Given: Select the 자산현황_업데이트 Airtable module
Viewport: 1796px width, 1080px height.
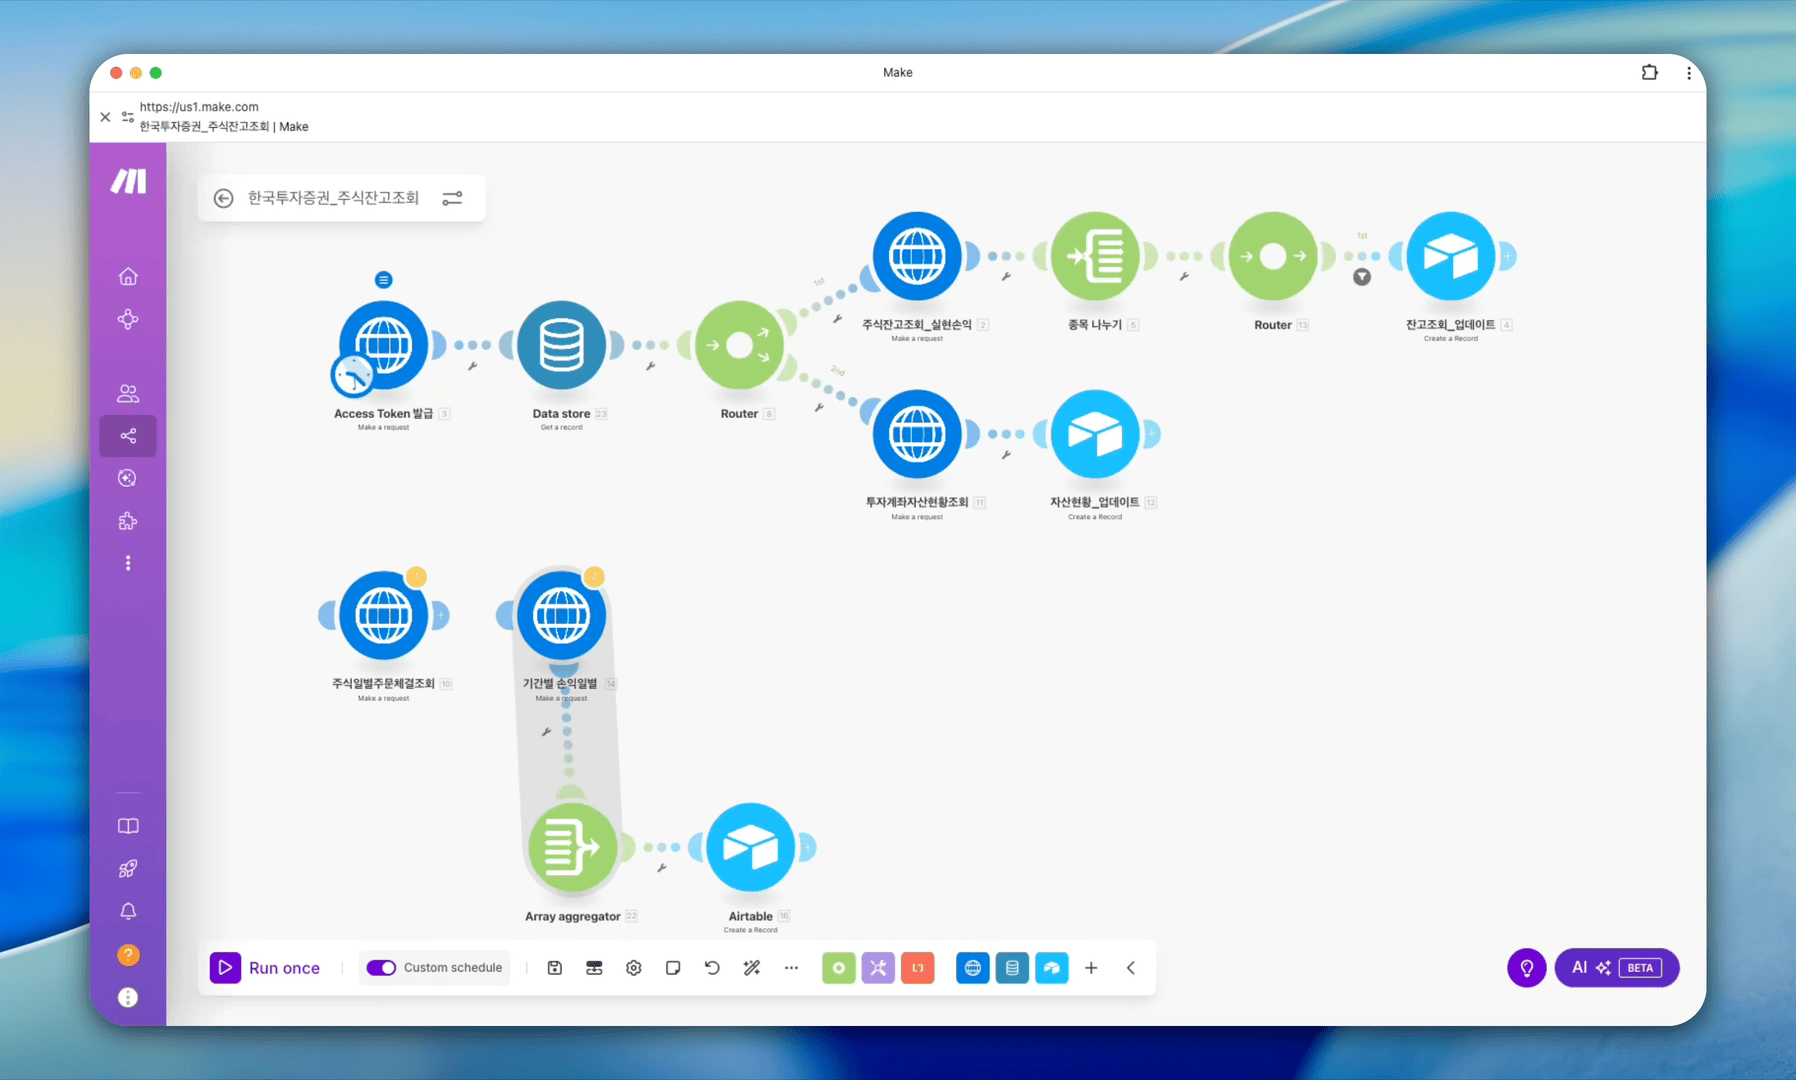Looking at the screenshot, I should [1095, 434].
